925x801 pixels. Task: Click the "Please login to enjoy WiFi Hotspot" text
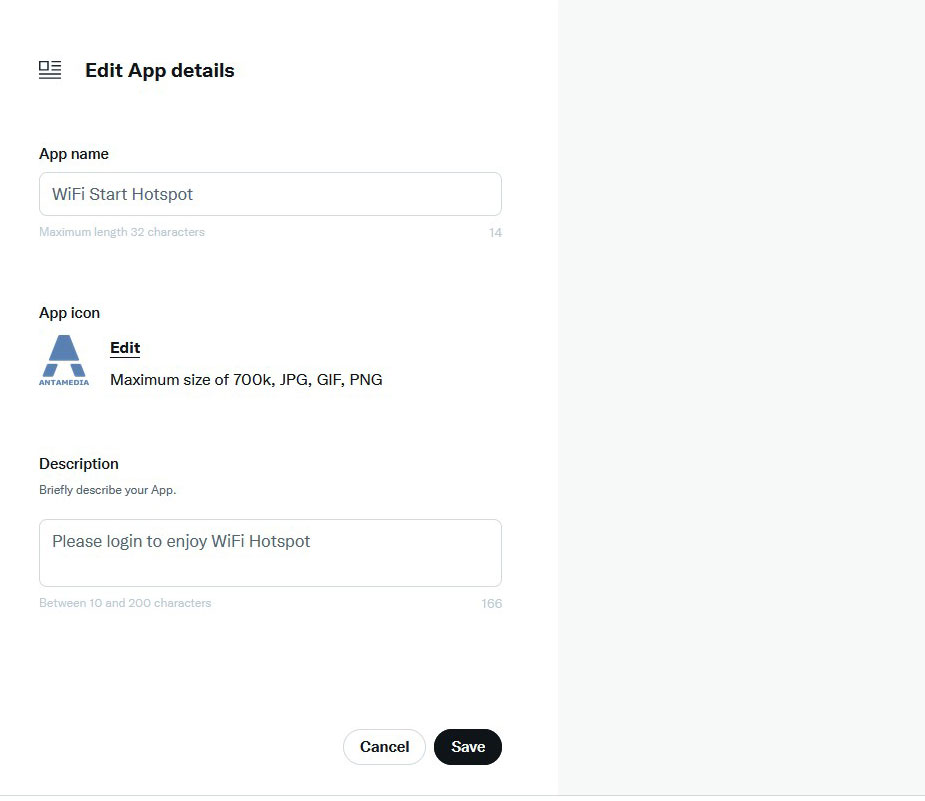pyautogui.click(x=181, y=541)
